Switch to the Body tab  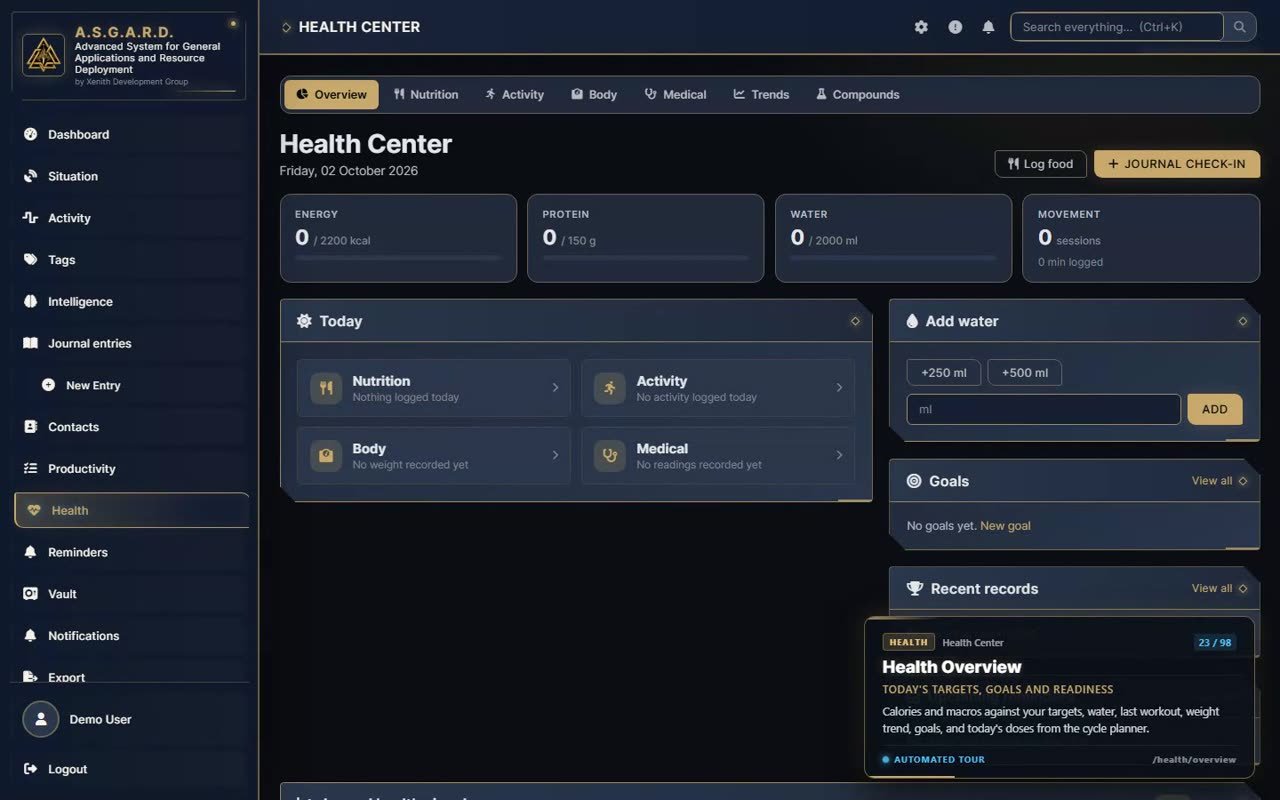pos(594,95)
